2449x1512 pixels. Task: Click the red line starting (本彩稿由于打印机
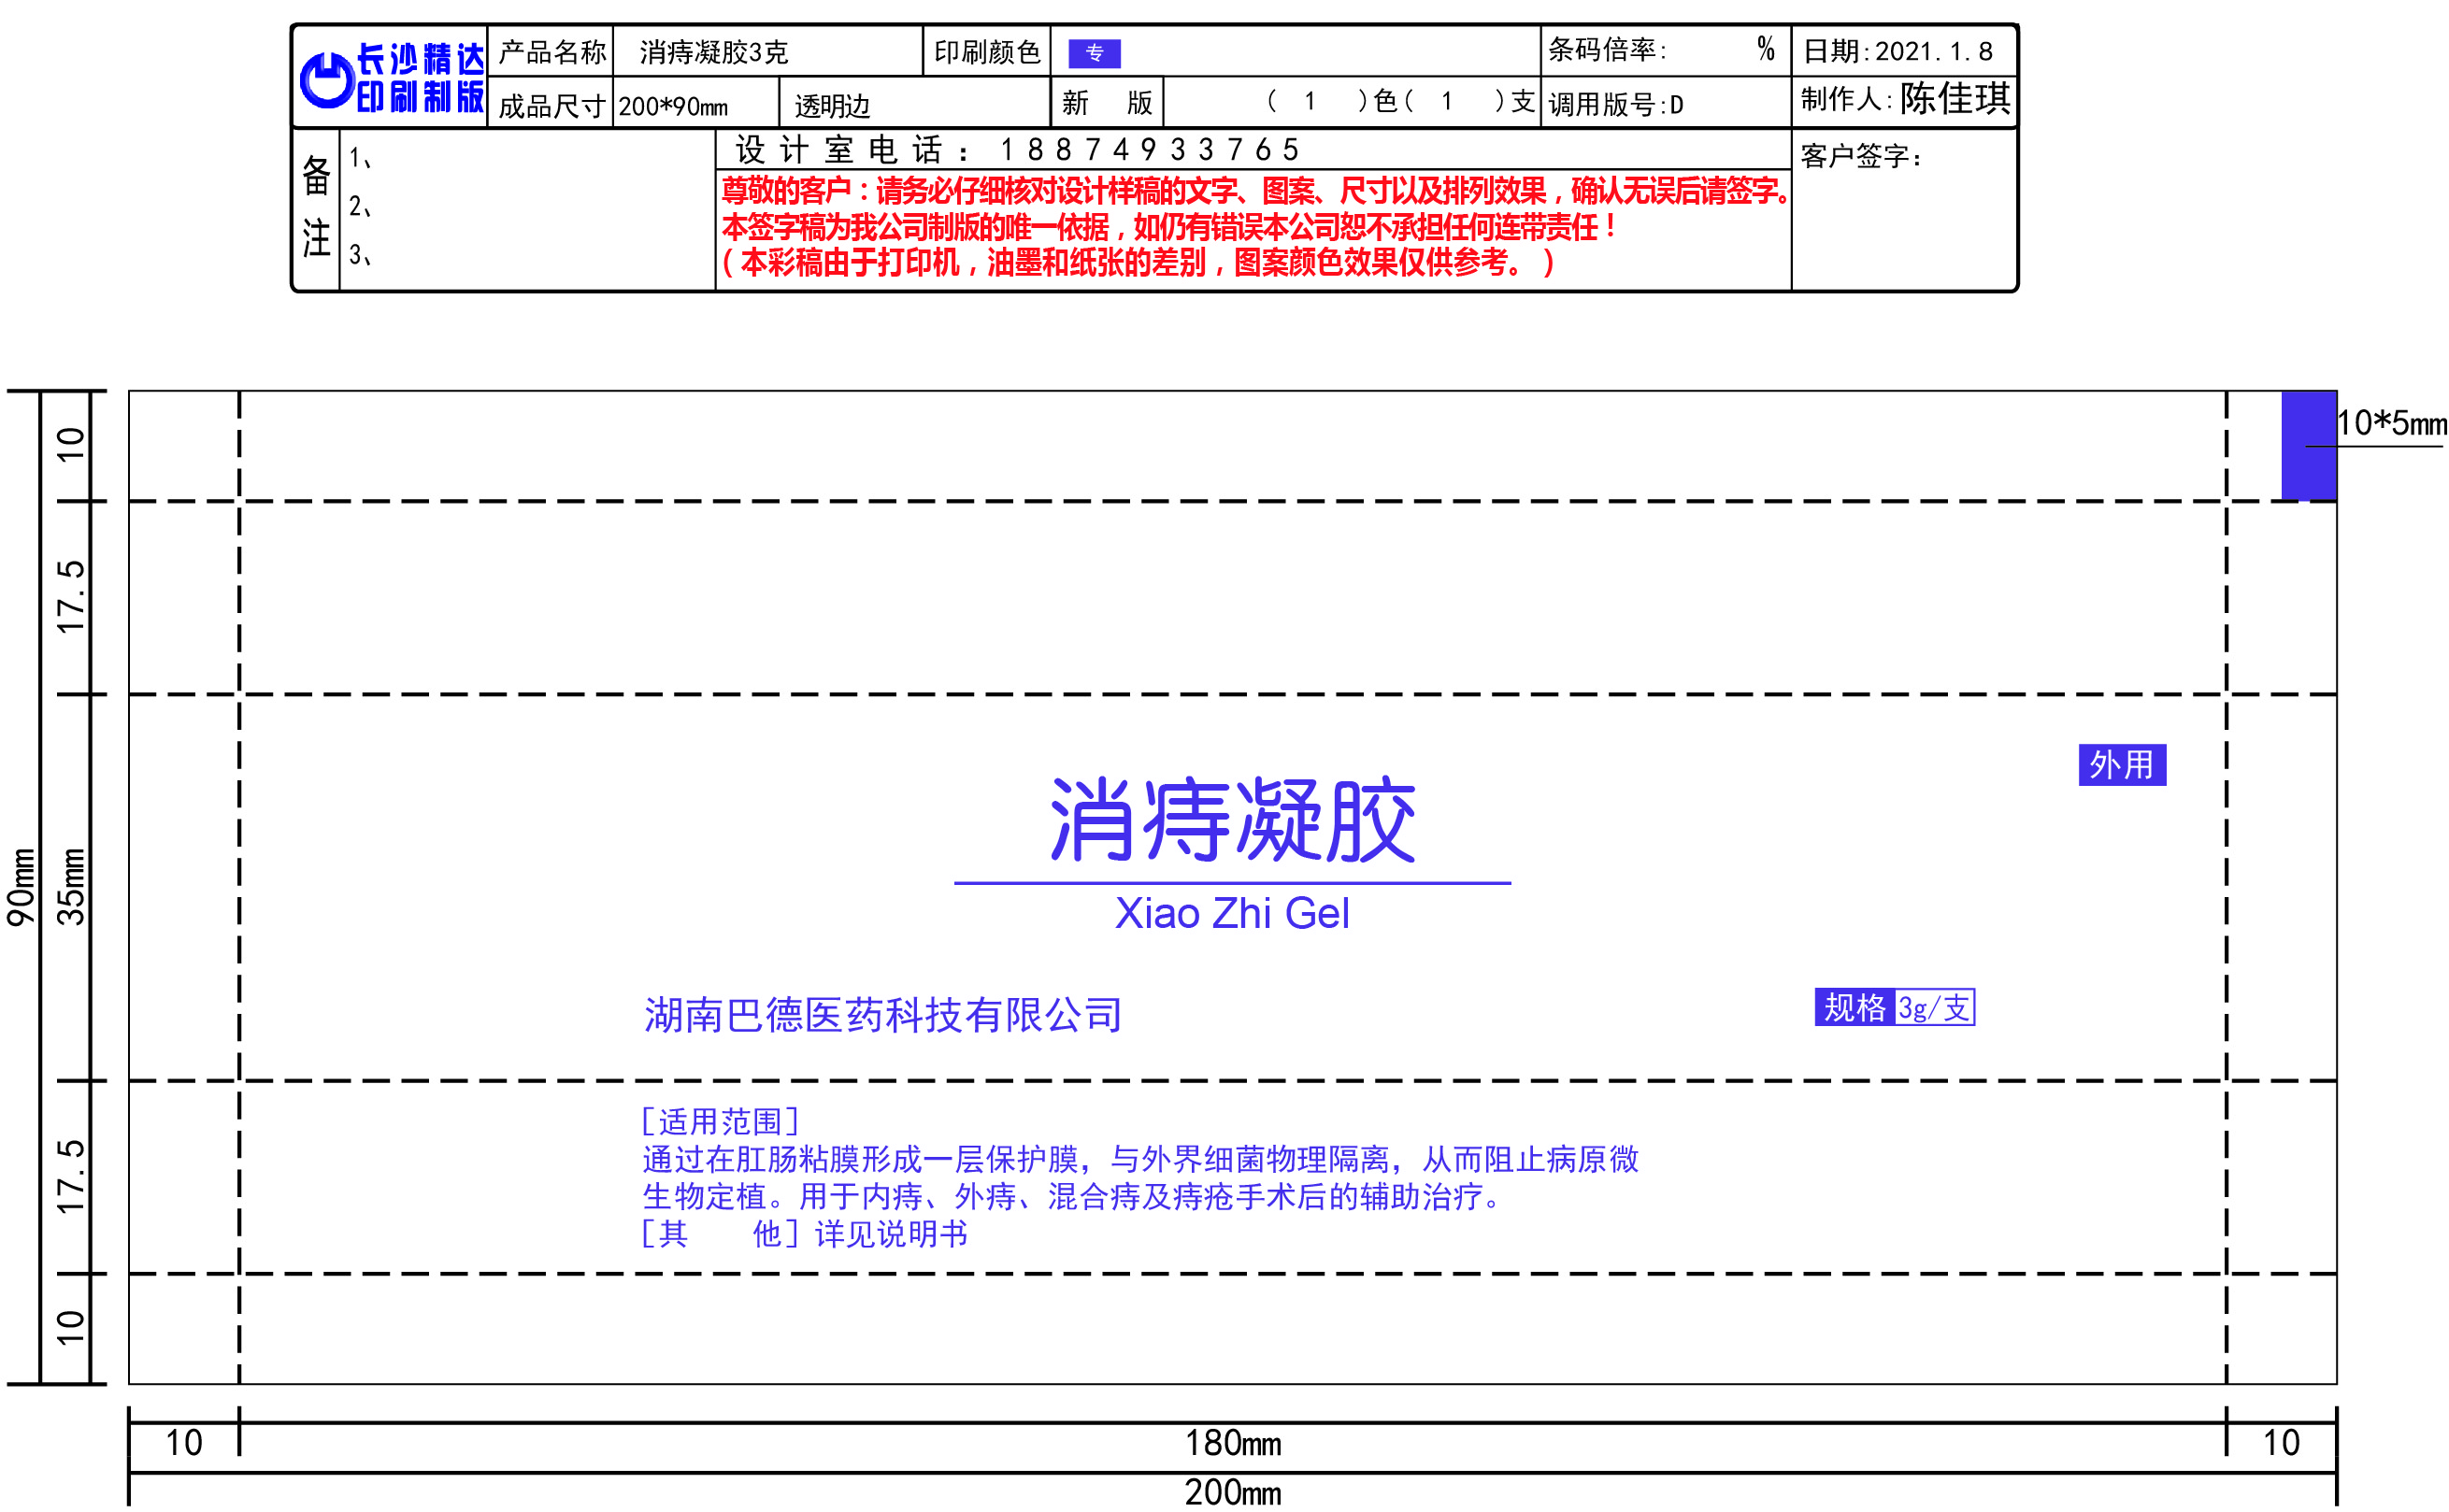pyautogui.click(x=1138, y=262)
